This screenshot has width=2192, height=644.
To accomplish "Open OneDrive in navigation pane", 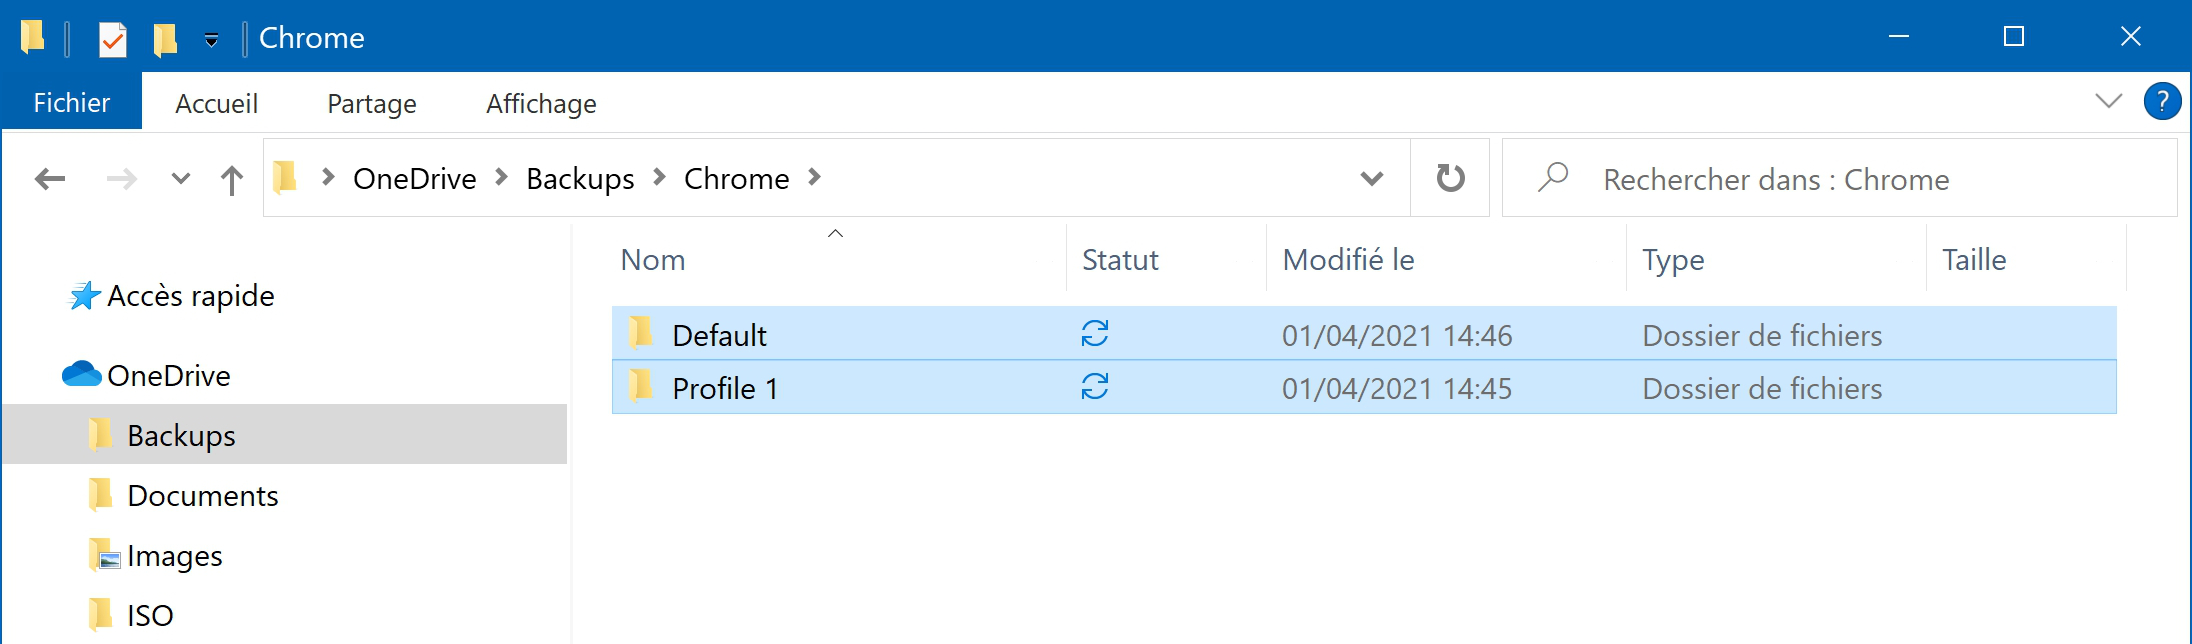I will tap(168, 376).
